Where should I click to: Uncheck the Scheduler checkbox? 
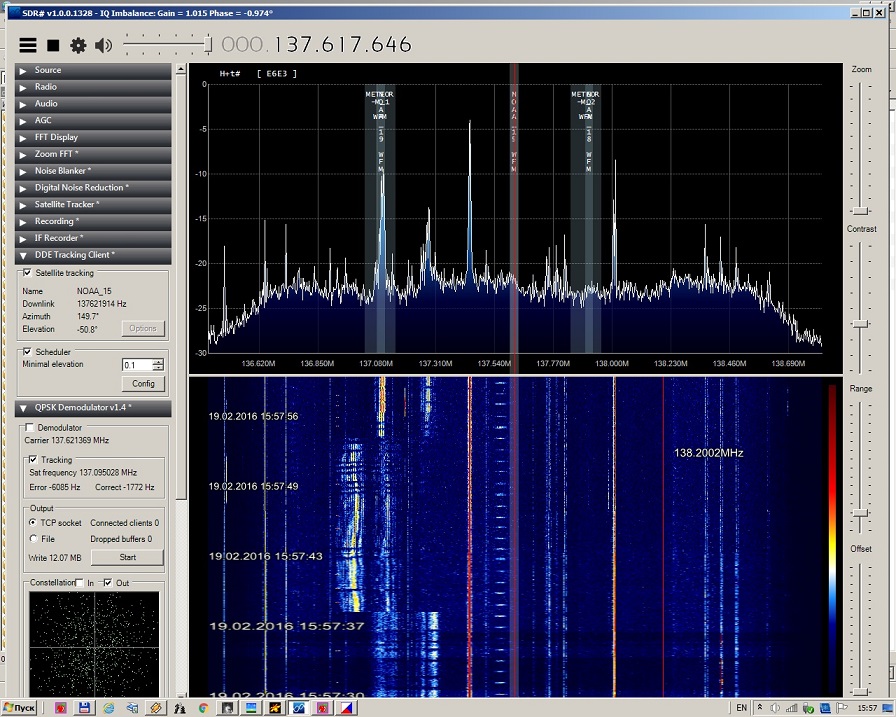27,351
